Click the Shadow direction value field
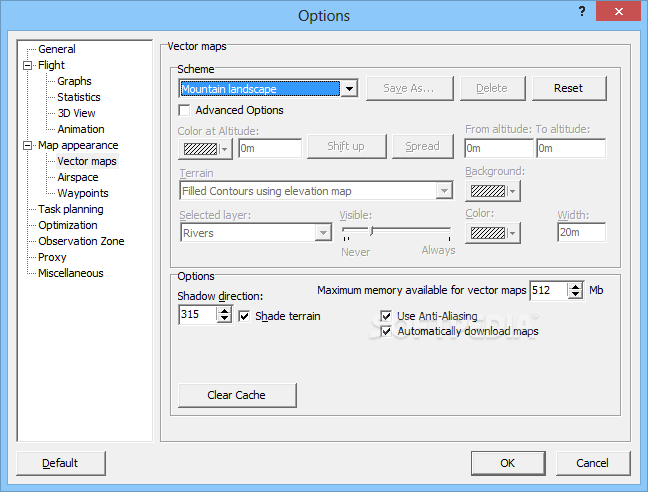Screen dimensions: 648x492 pos(198,314)
